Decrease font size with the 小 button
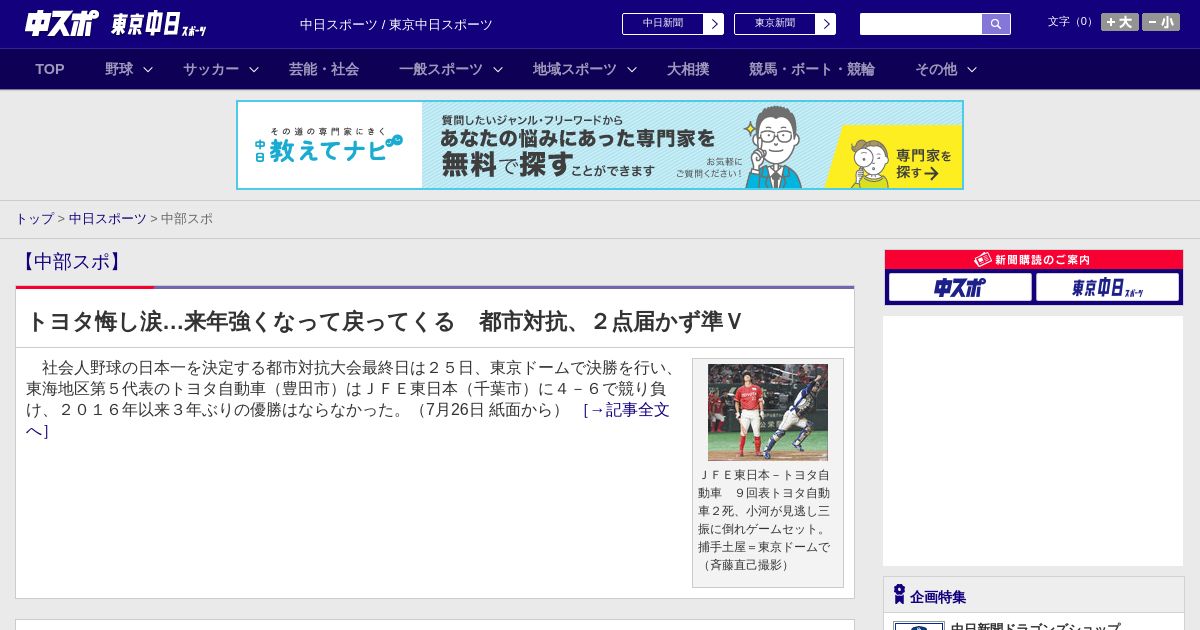The image size is (1200, 630). 1161,22
